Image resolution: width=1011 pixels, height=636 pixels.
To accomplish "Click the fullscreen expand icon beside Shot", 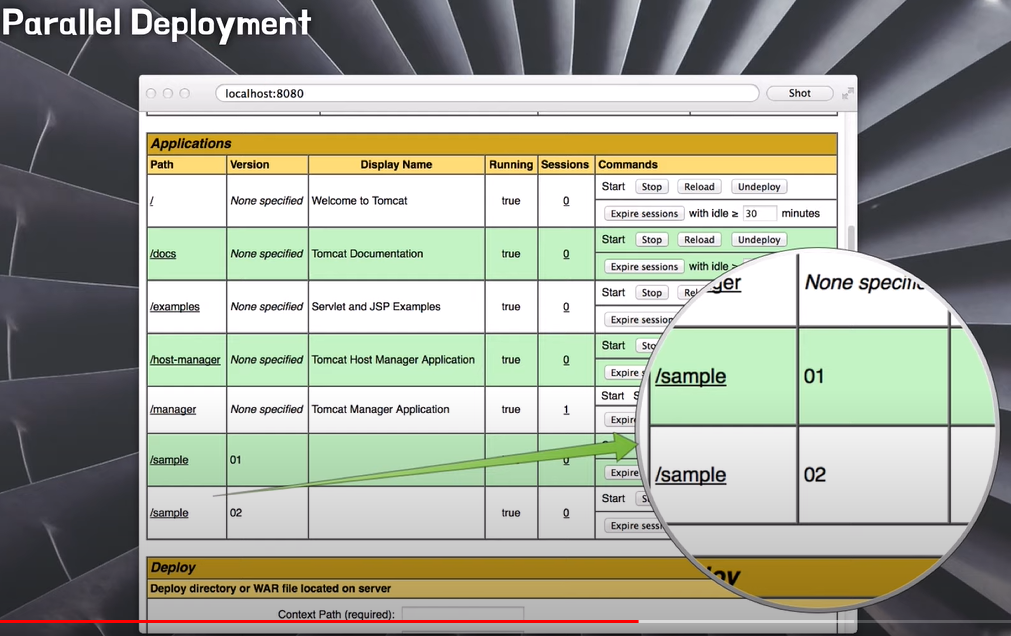I will [847, 94].
